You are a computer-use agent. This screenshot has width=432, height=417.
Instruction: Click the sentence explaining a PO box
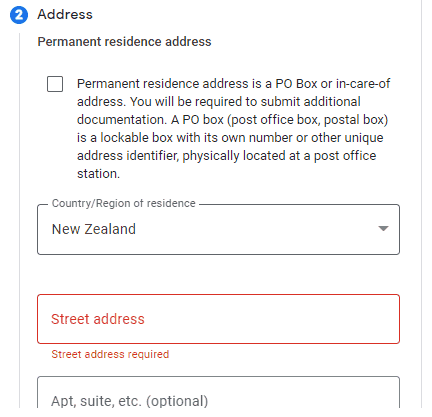(232, 147)
